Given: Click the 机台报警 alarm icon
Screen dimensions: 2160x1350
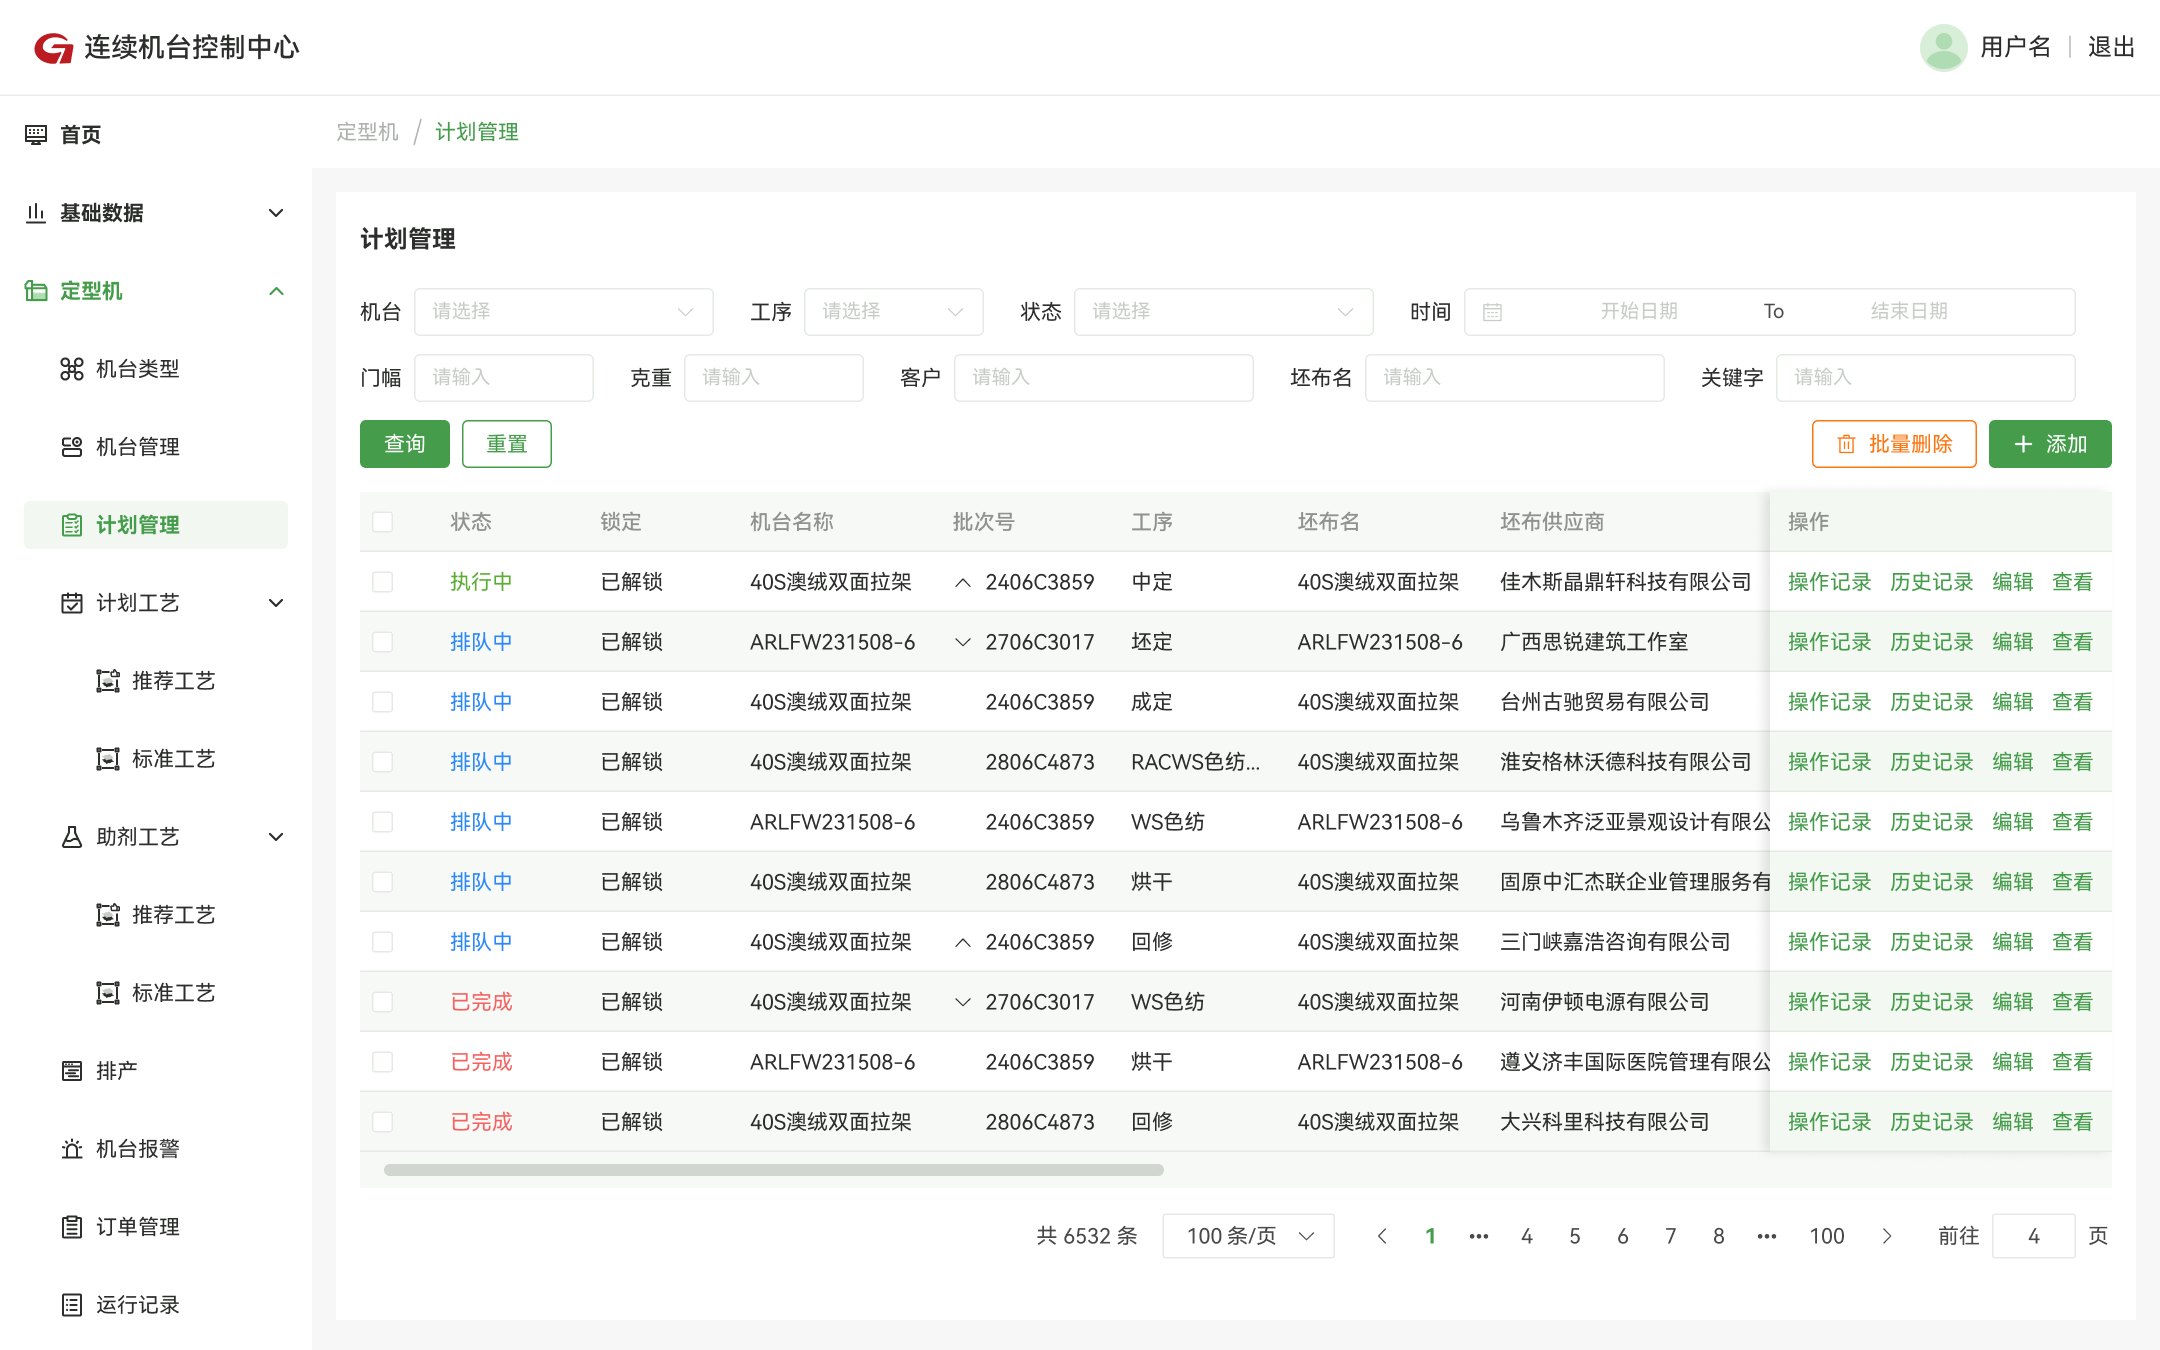Looking at the screenshot, I should [72, 1148].
